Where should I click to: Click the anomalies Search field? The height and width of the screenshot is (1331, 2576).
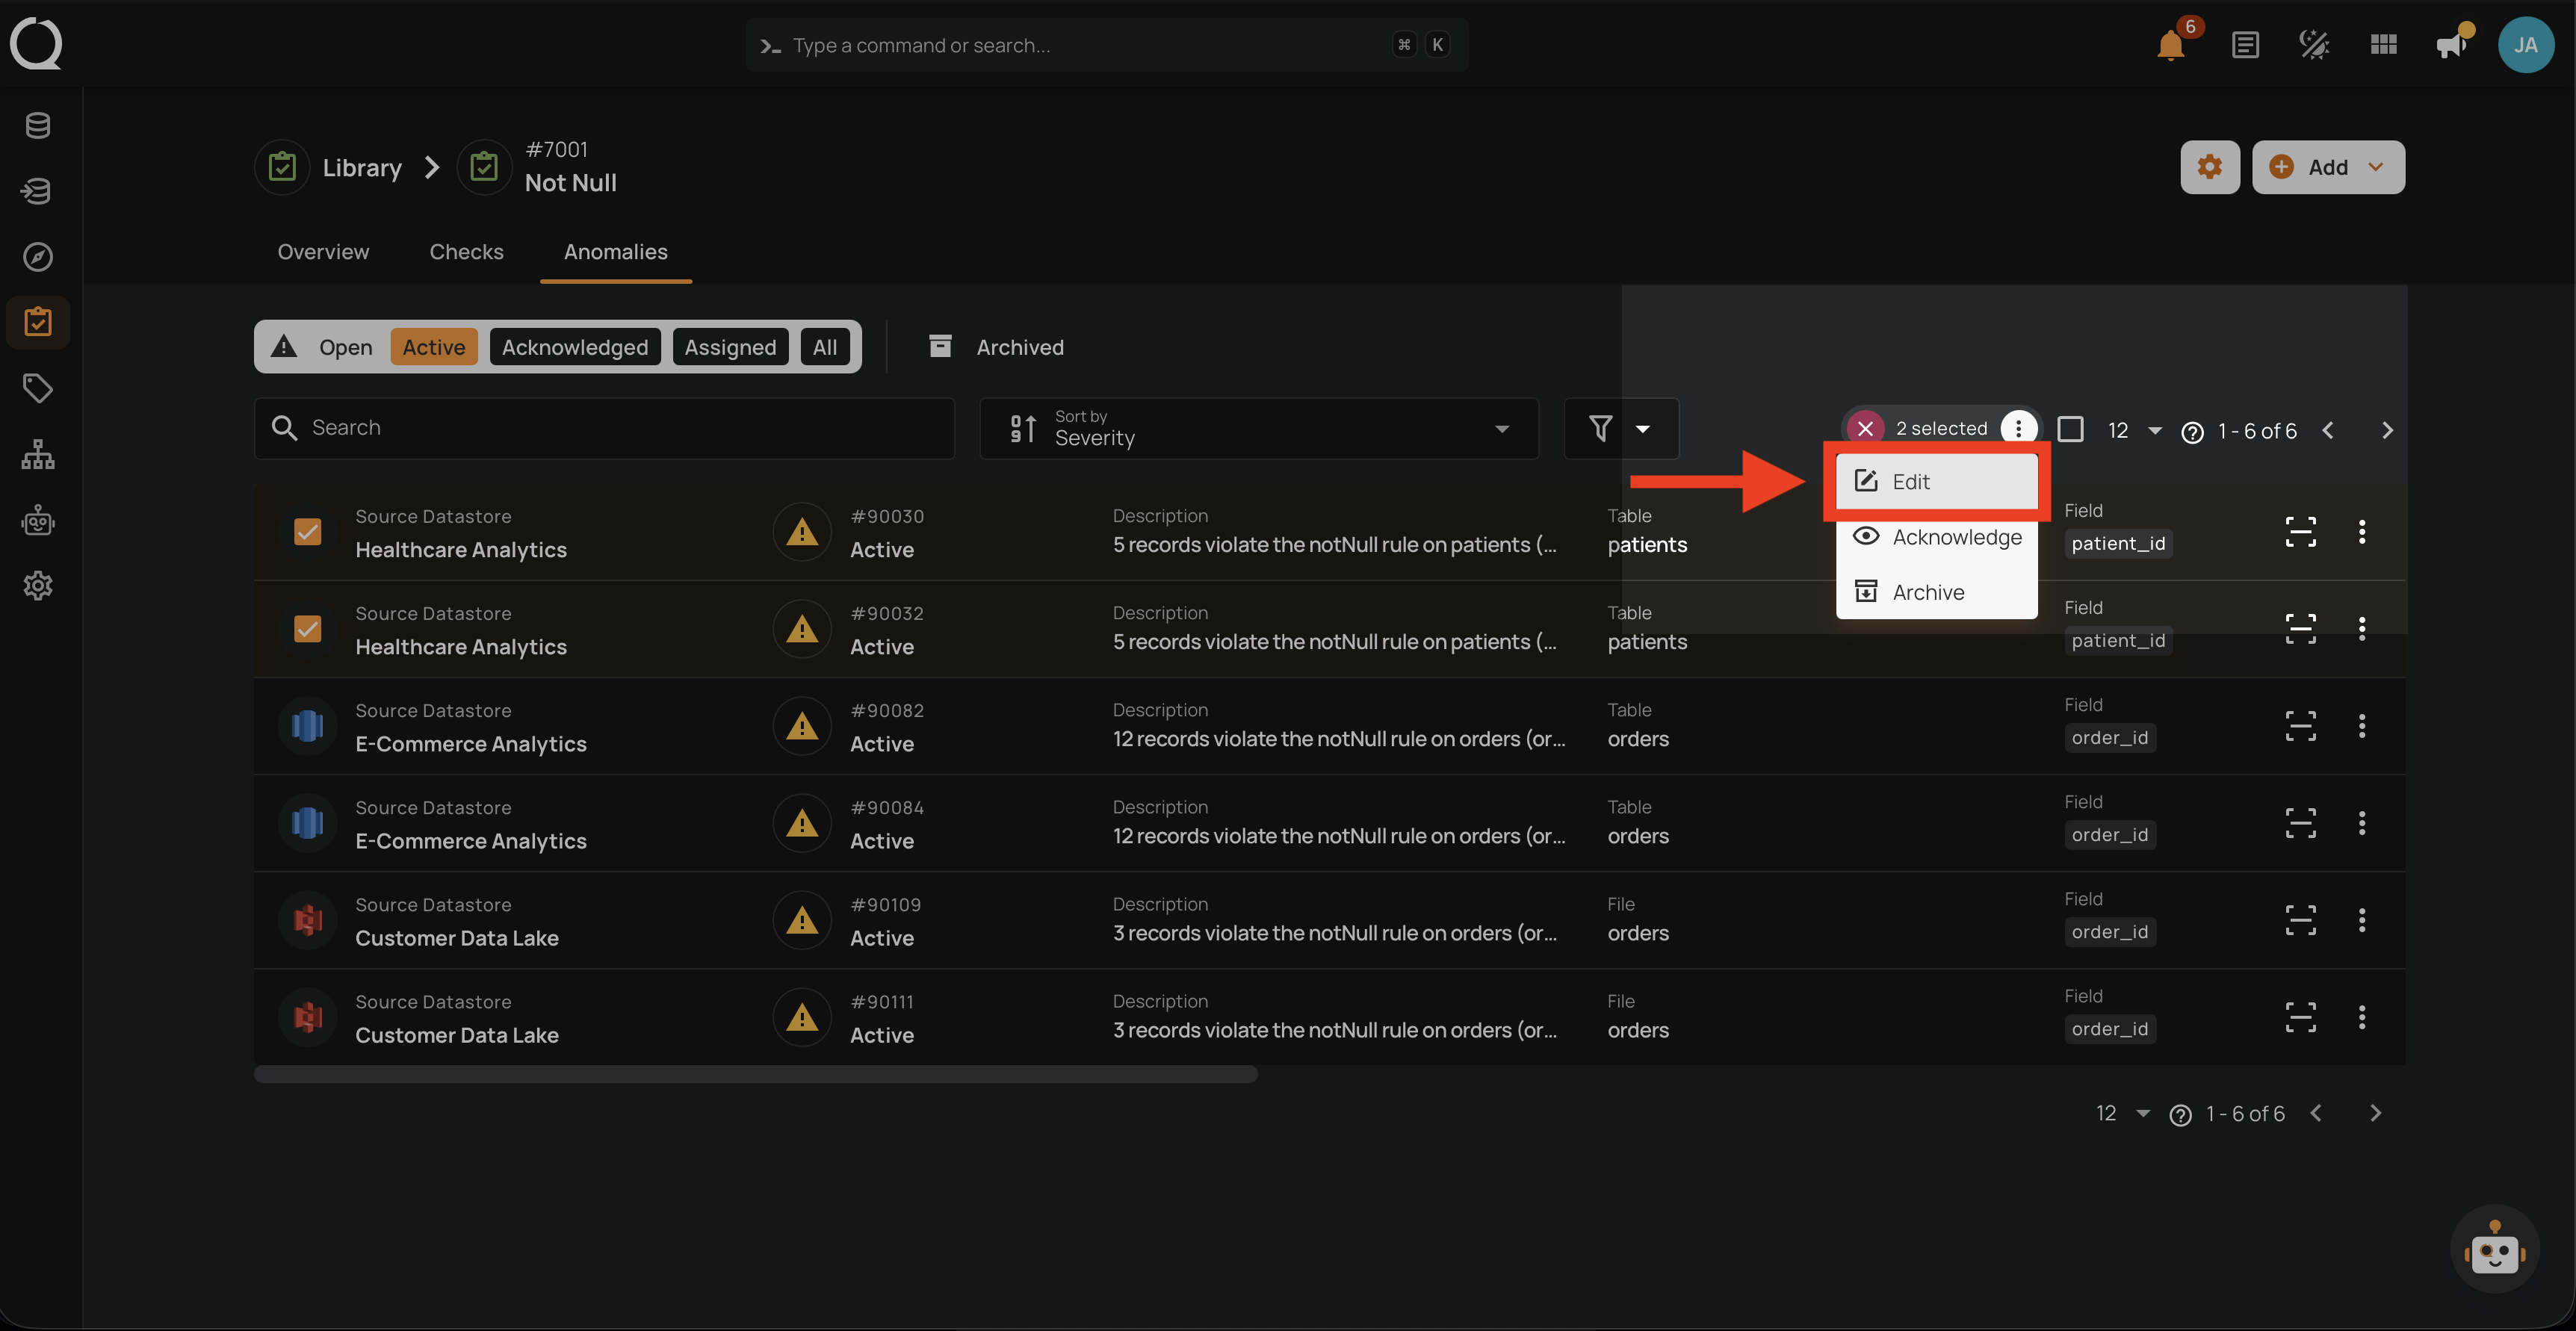coord(604,428)
